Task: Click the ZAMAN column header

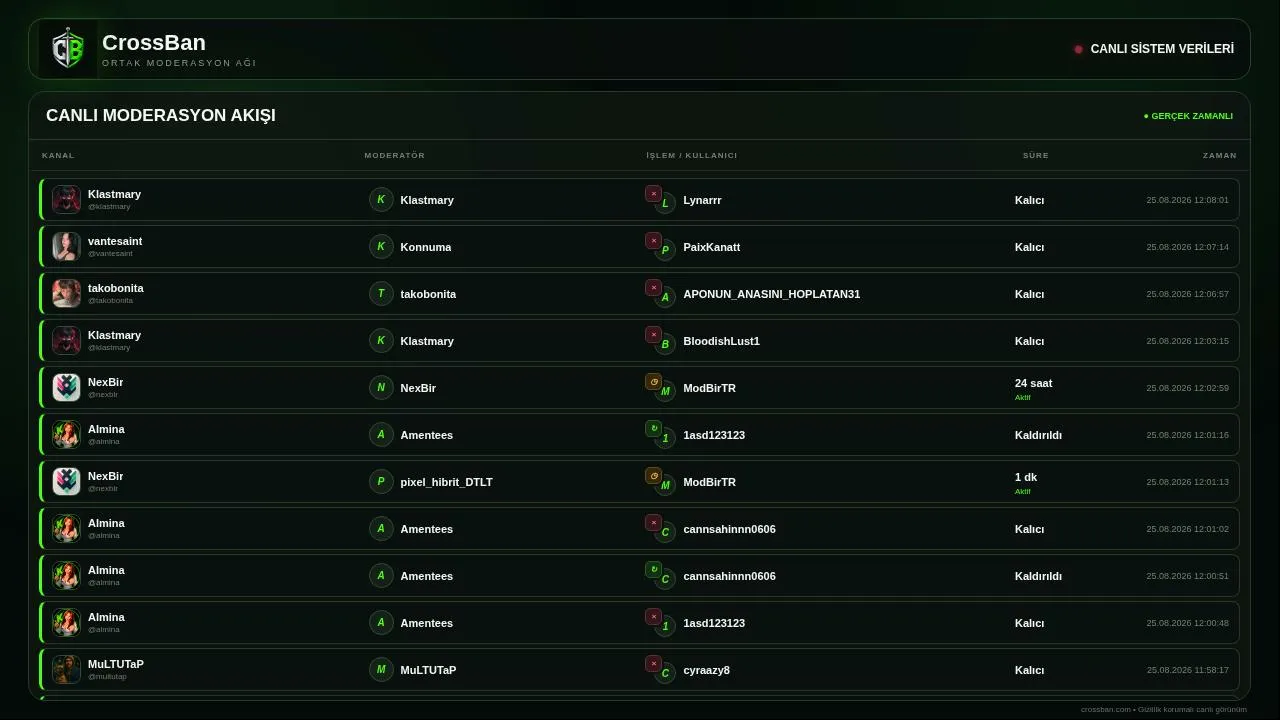Action: tap(1220, 156)
